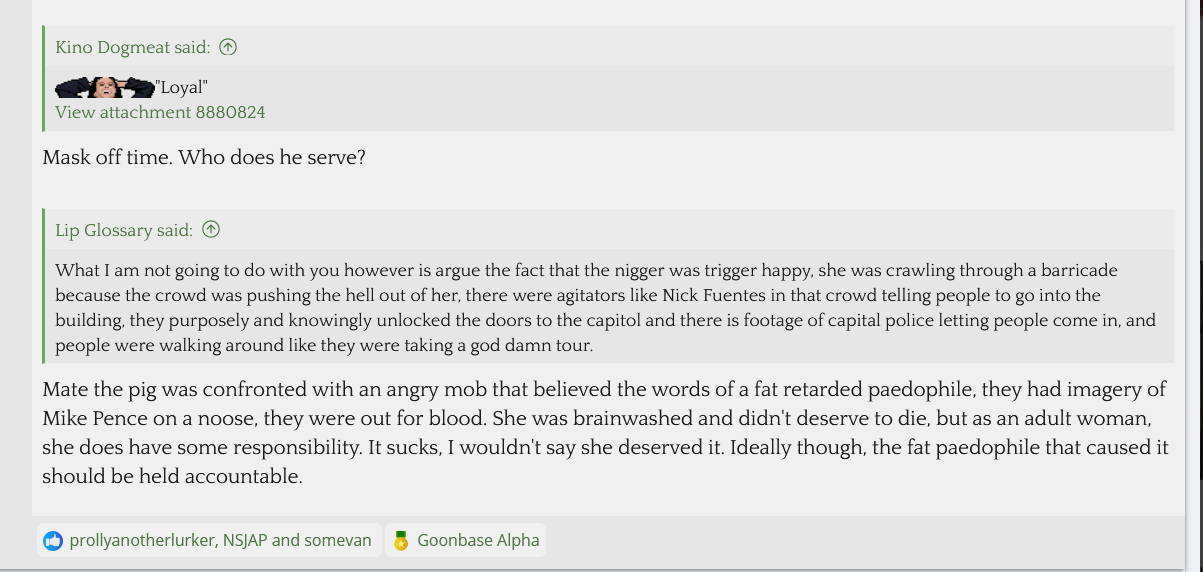Open View attachment 8880824
The width and height of the screenshot is (1203, 572).
[x=160, y=112]
